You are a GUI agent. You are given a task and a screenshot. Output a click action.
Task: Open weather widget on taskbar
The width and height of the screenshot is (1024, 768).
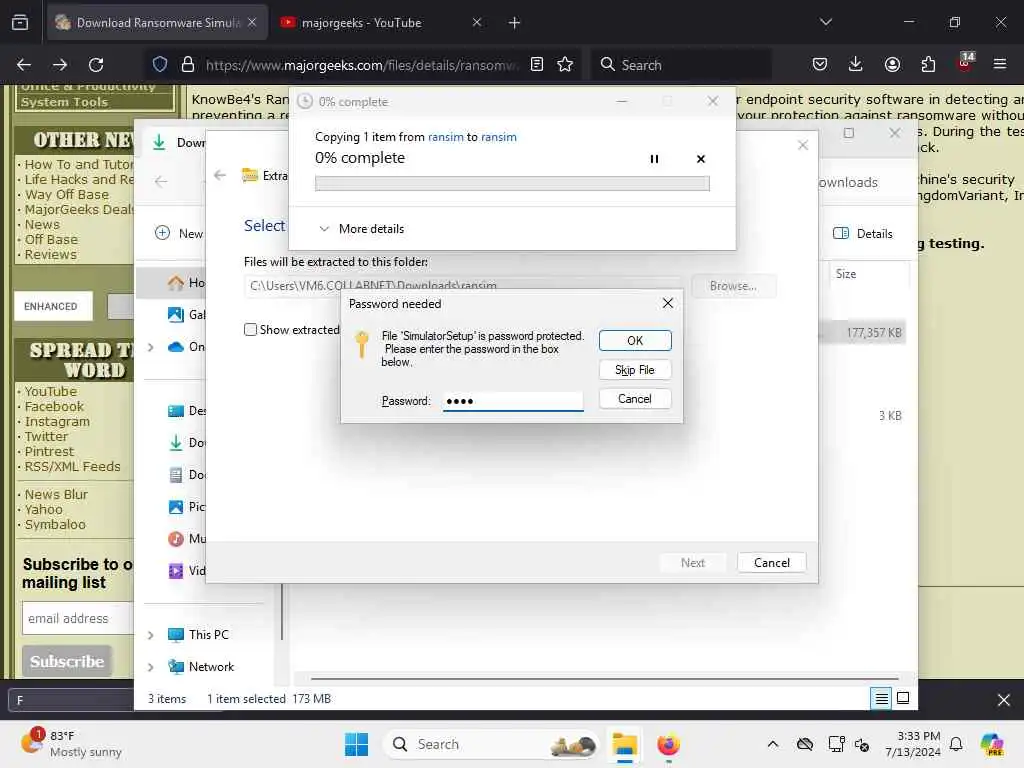(x=71, y=744)
